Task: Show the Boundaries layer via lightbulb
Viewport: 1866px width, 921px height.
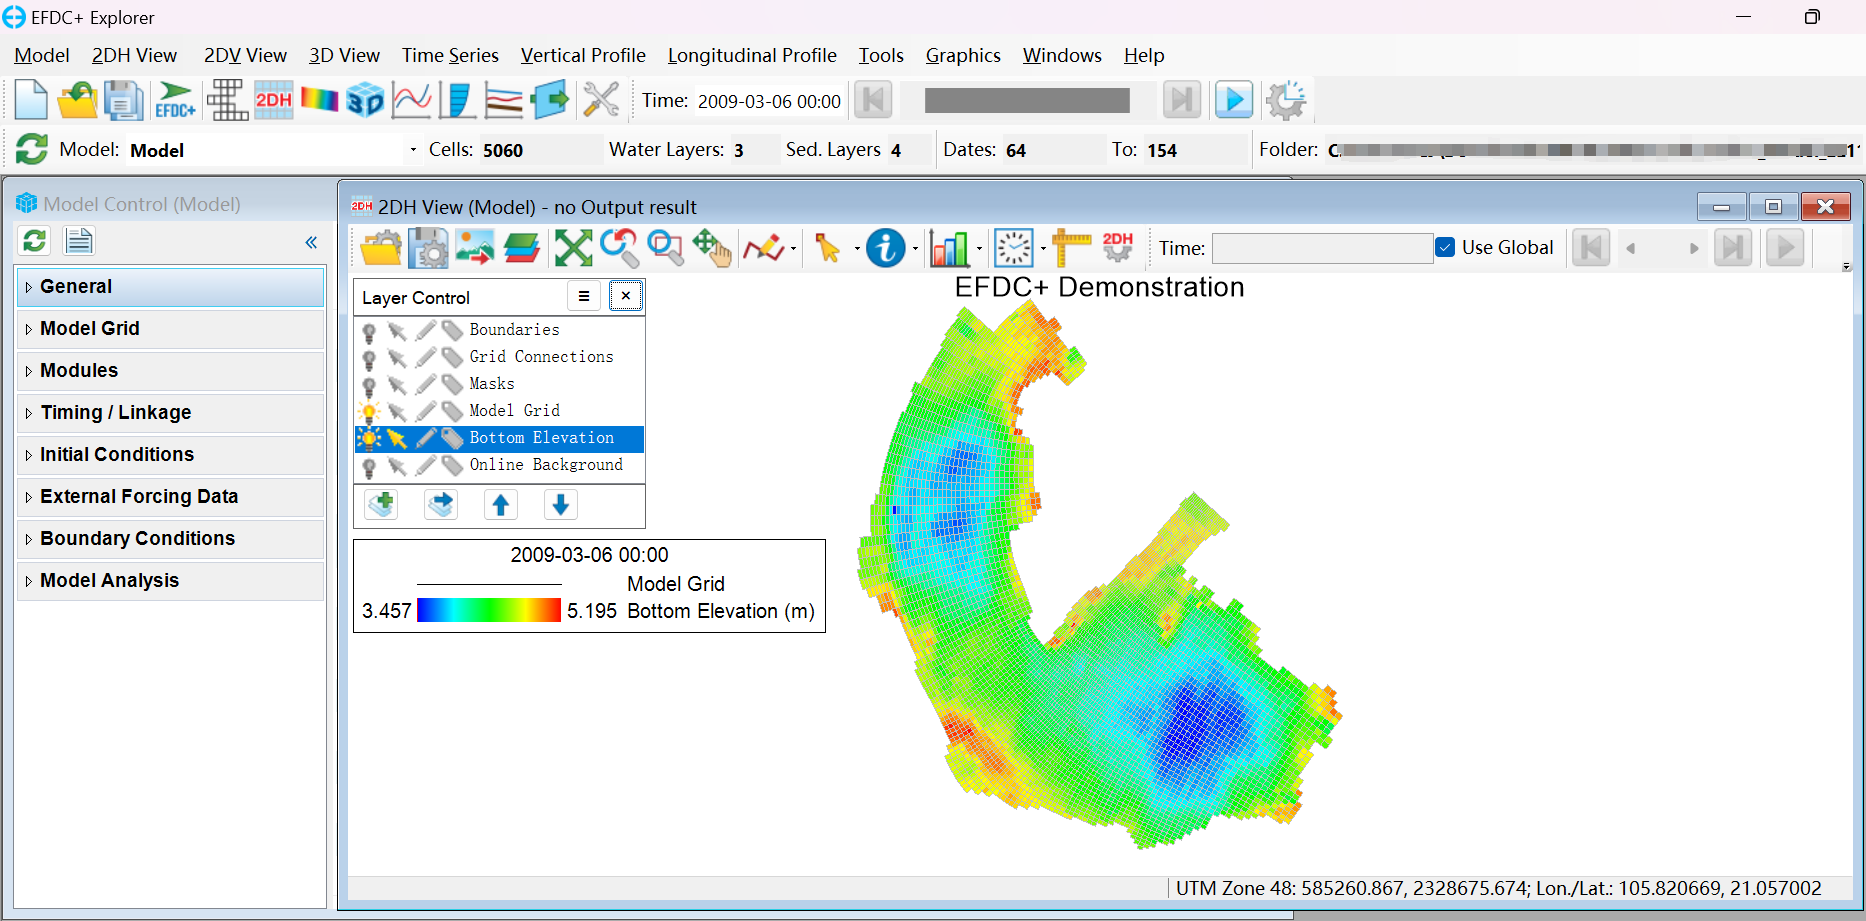Action: 369,330
